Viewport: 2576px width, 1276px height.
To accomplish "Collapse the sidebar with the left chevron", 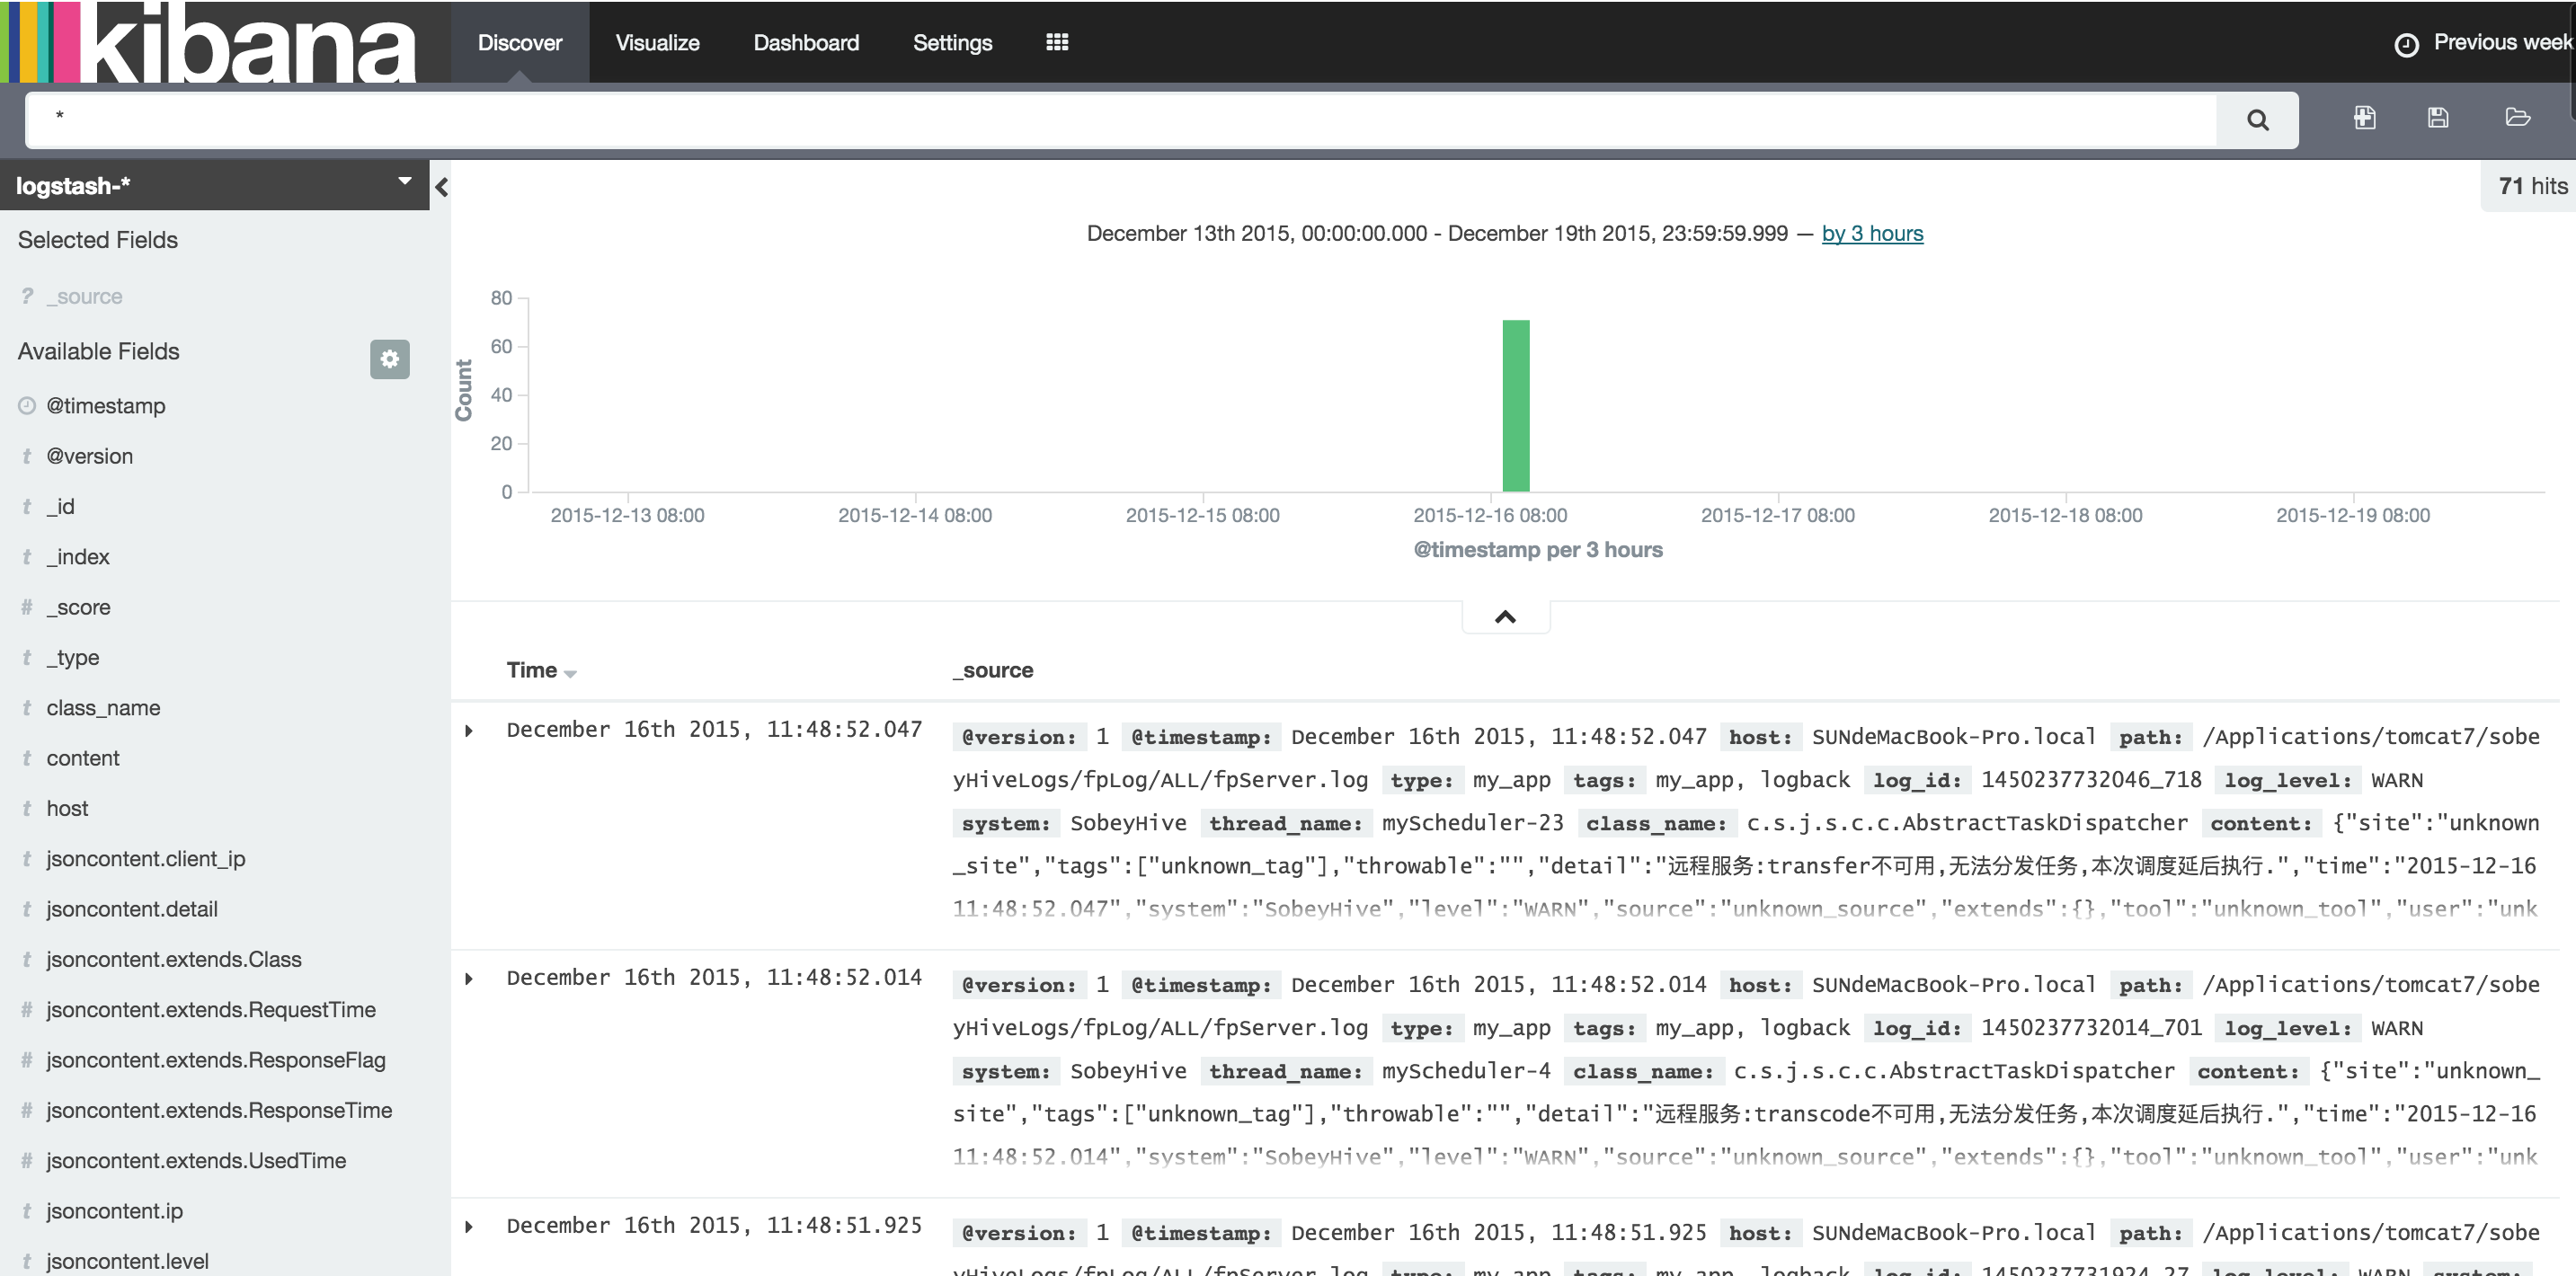I will pyautogui.click(x=441, y=187).
